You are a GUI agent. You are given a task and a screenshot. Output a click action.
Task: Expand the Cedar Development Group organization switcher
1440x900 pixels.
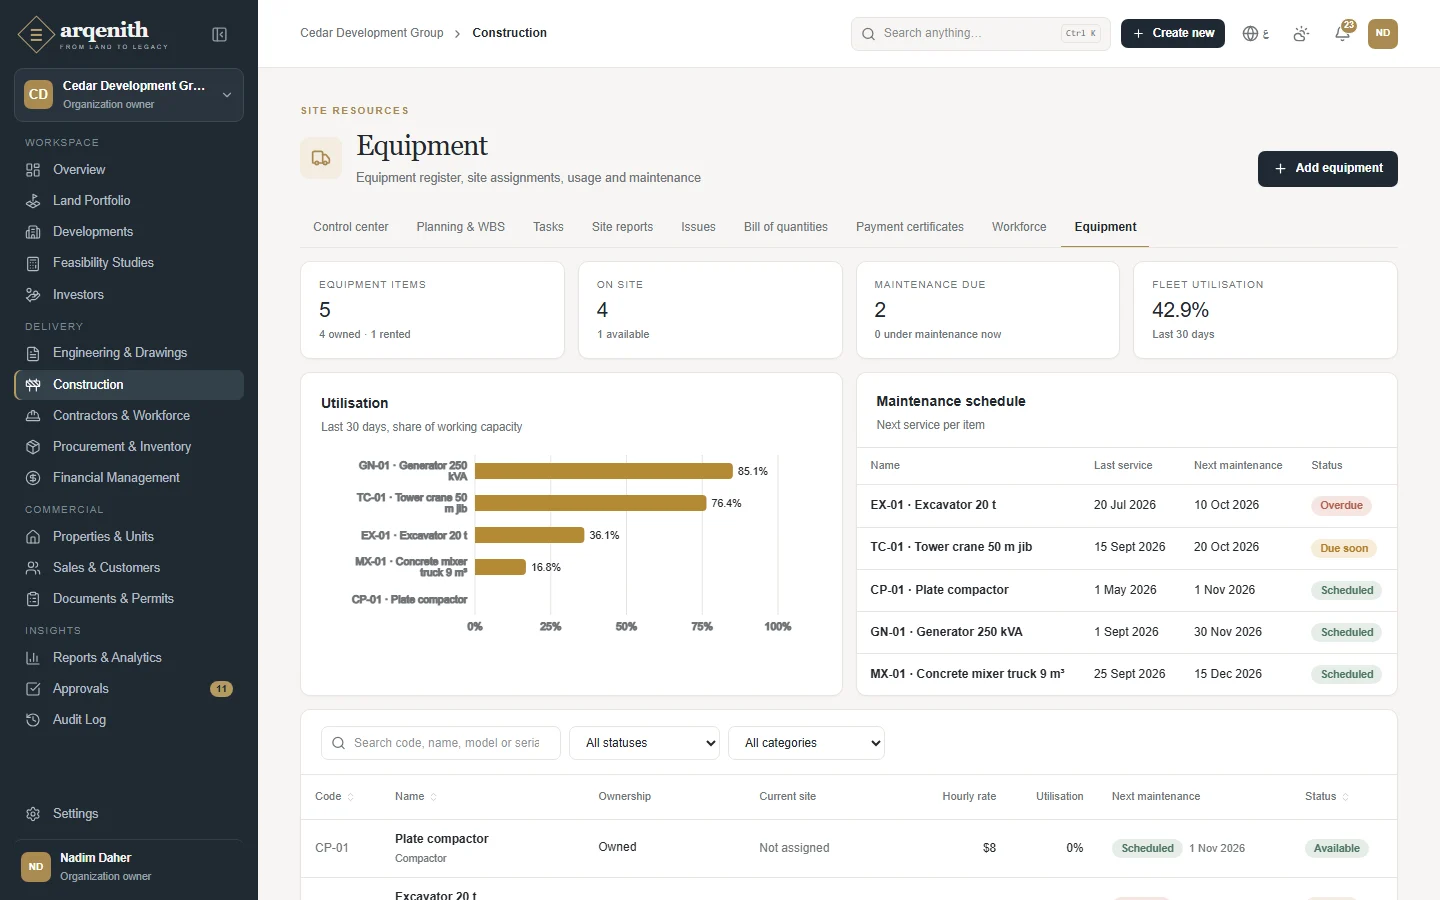pyautogui.click(x=129, y=95)
